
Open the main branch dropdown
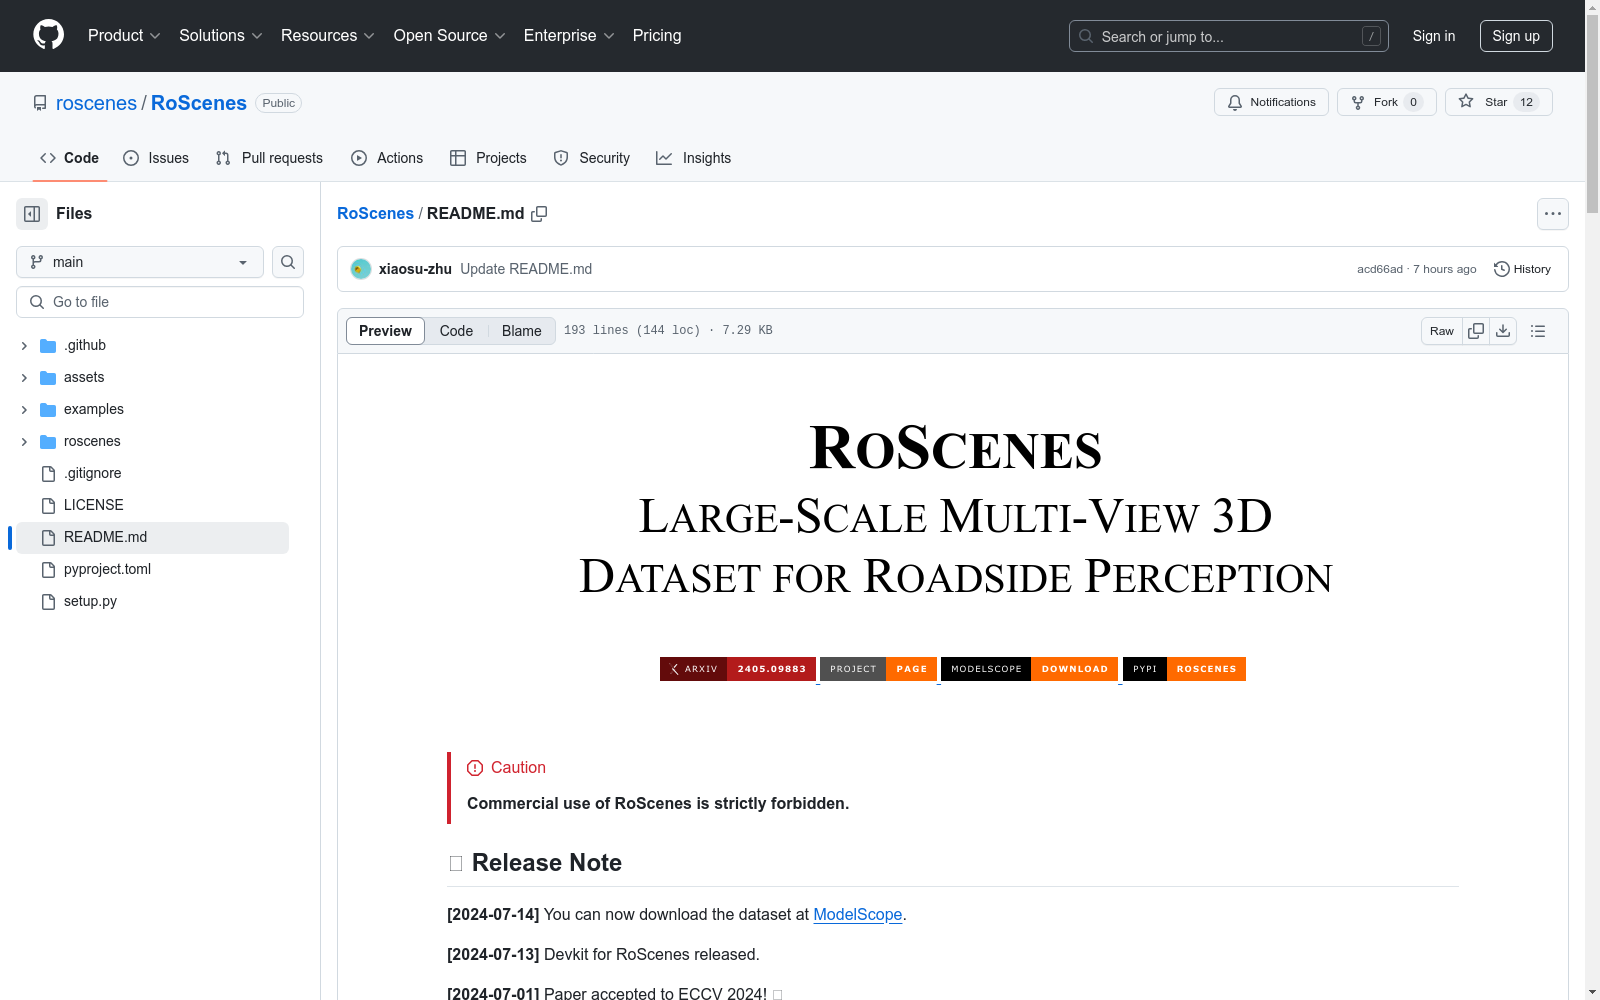139,262
